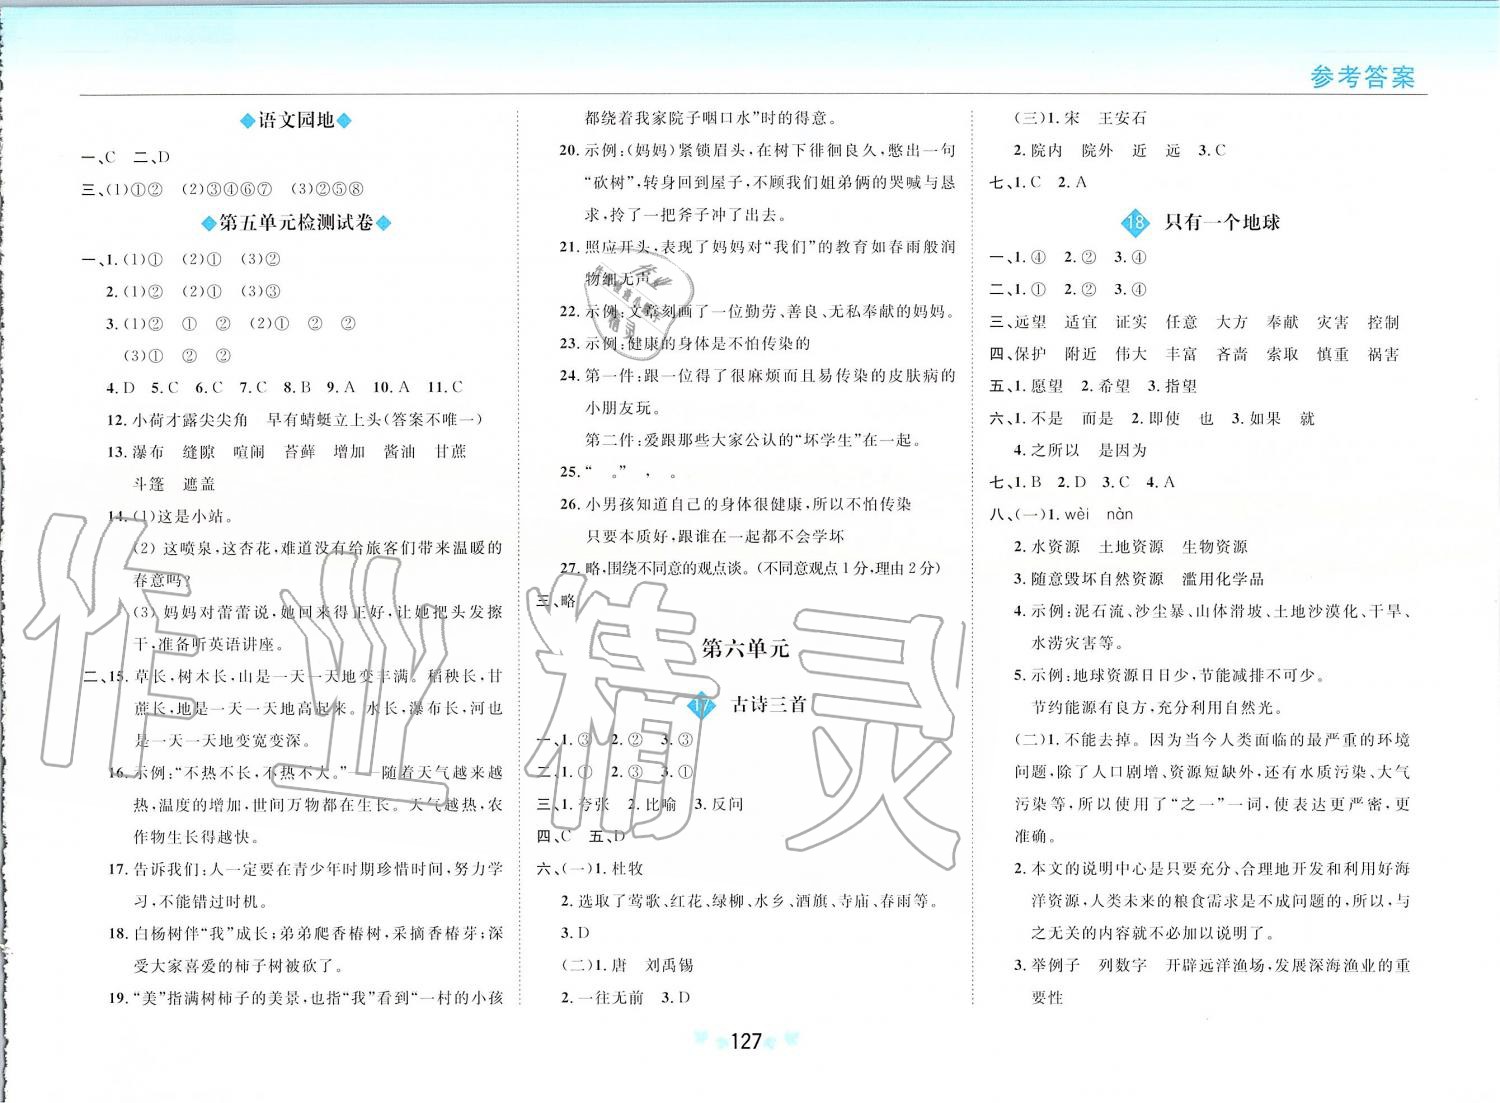Click the number 17 lesson badge
The height and width of the screenshot is (1103, 1500).
[x=703, y=705]
